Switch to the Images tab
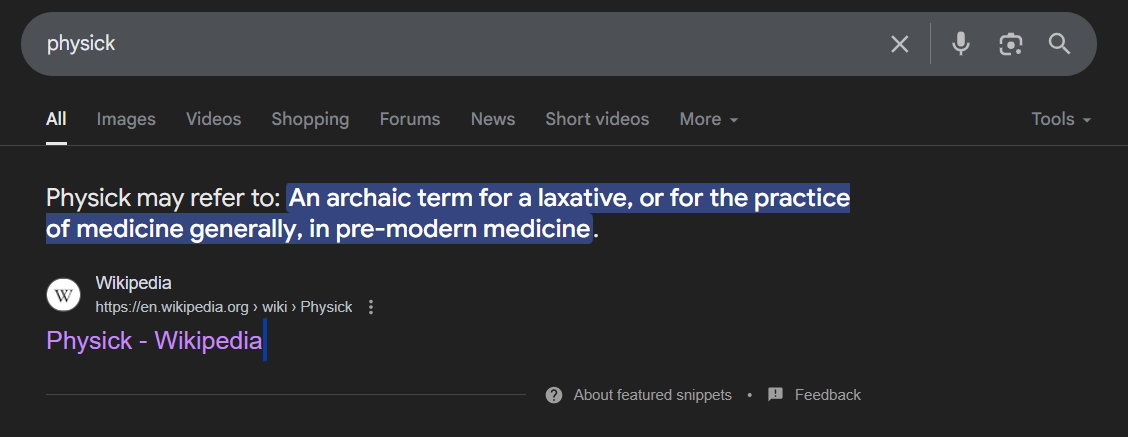Image resolution: width=1128 pixels, height=437 pixels. click(x=126, y=120)
